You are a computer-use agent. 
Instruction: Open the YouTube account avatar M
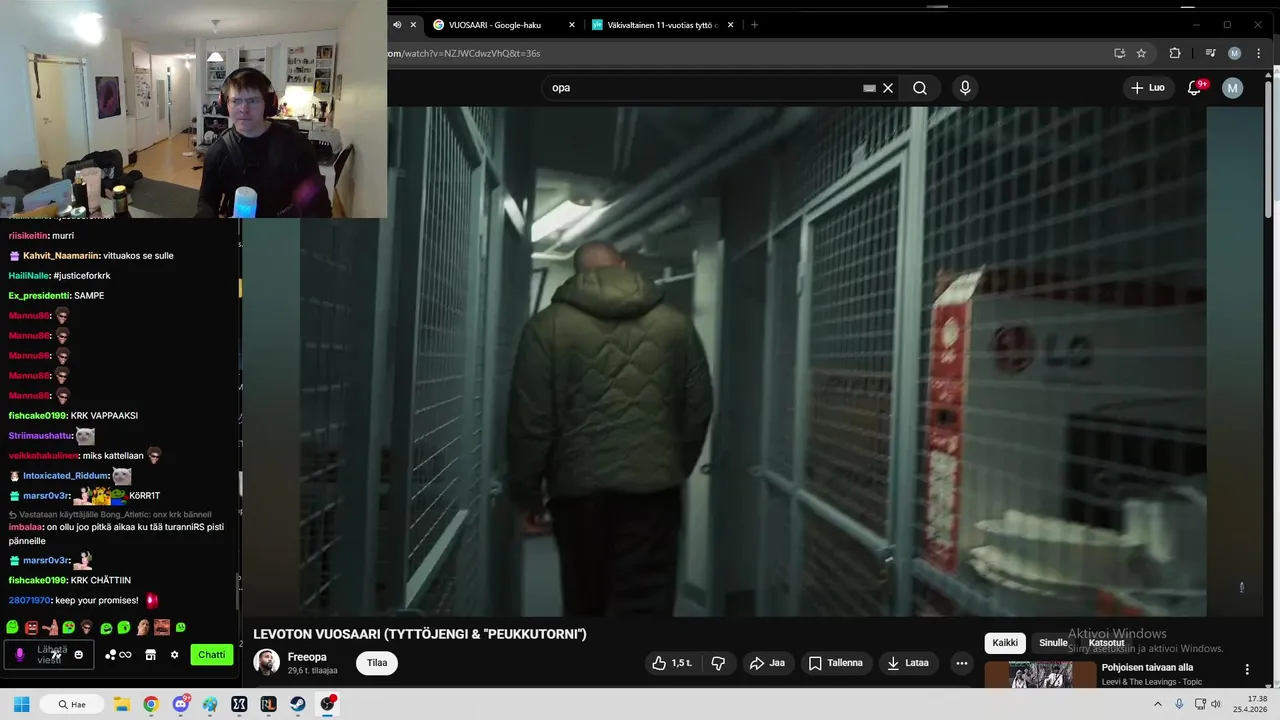pos(1233,88)
